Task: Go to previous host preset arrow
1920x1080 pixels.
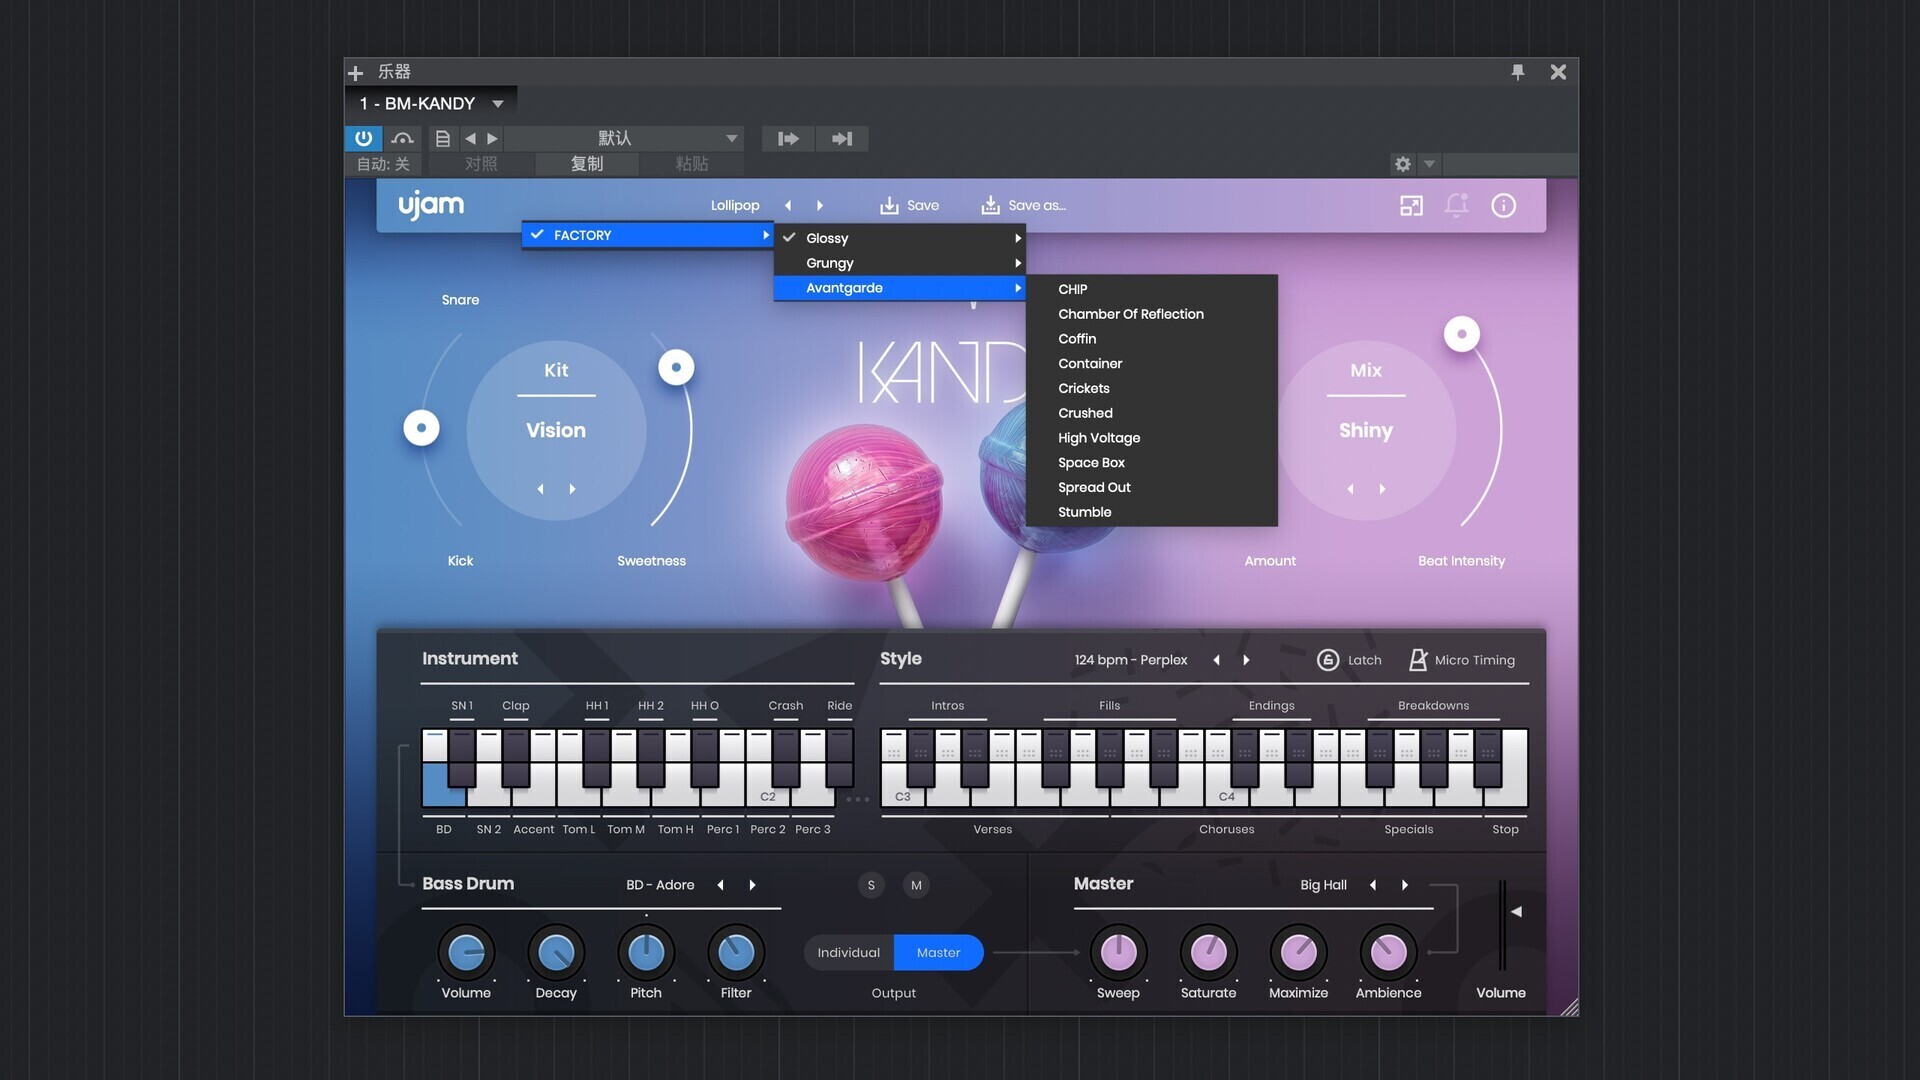Action: click(x=470, y=138)
